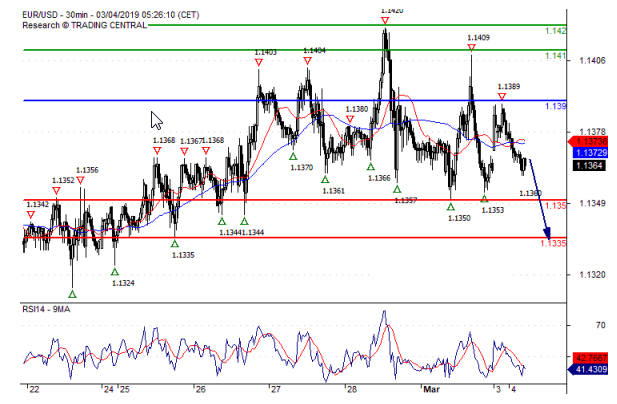This screenshot has height=404, width=617.
Task: Click the red peak marker at 1.1420
Action: (385, 21)
